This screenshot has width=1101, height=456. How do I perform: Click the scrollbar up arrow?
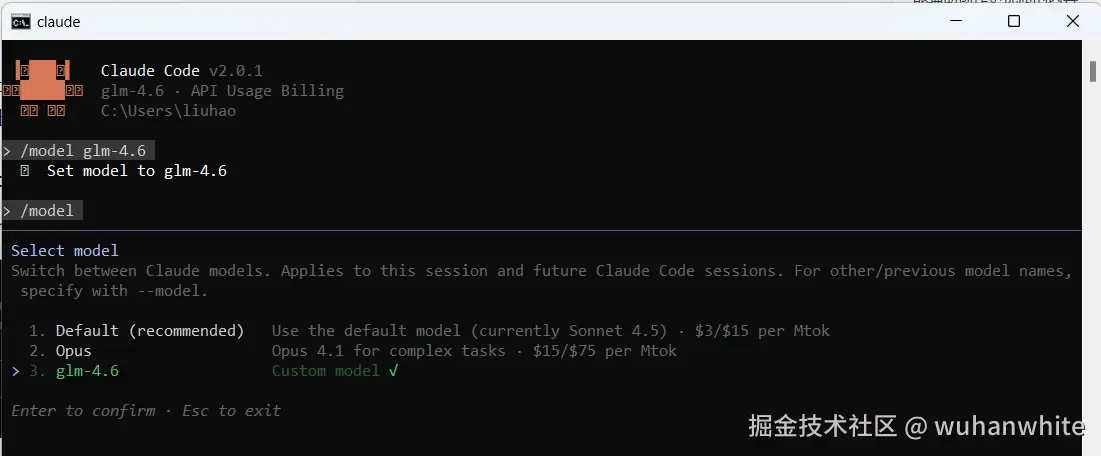(x=1092, y=49)
